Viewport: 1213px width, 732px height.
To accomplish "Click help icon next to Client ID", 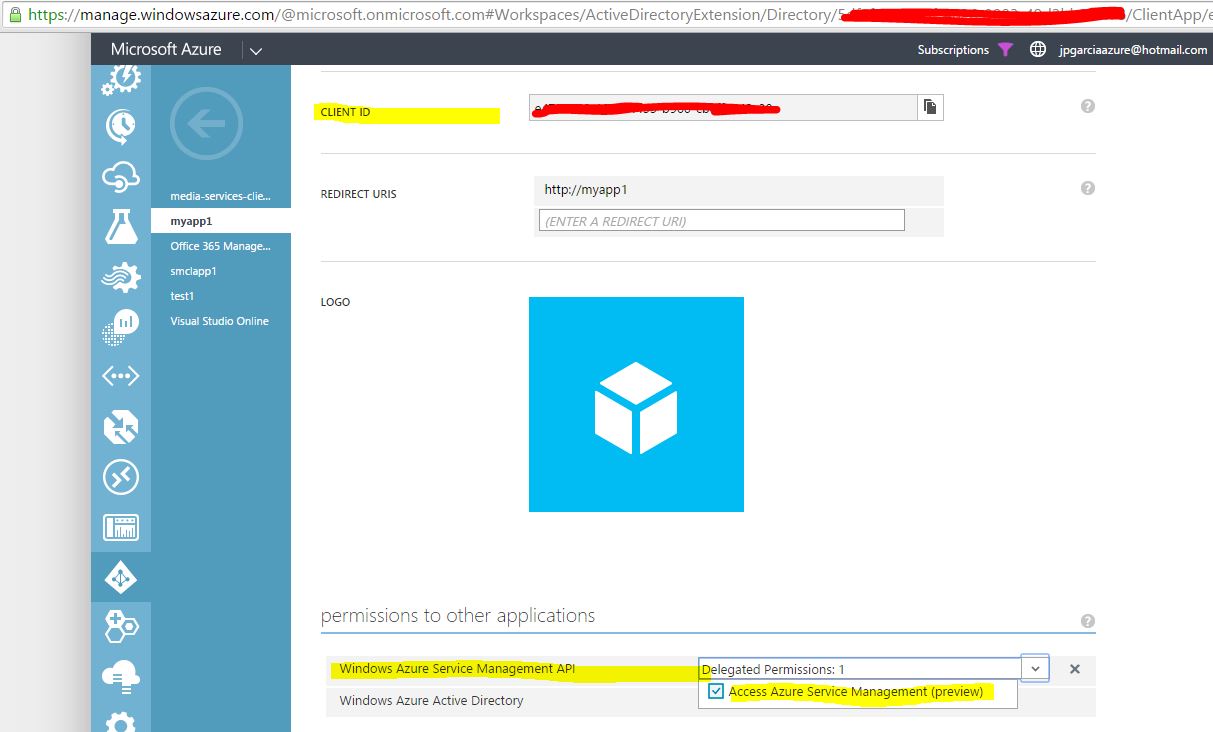I will 1088,106.
